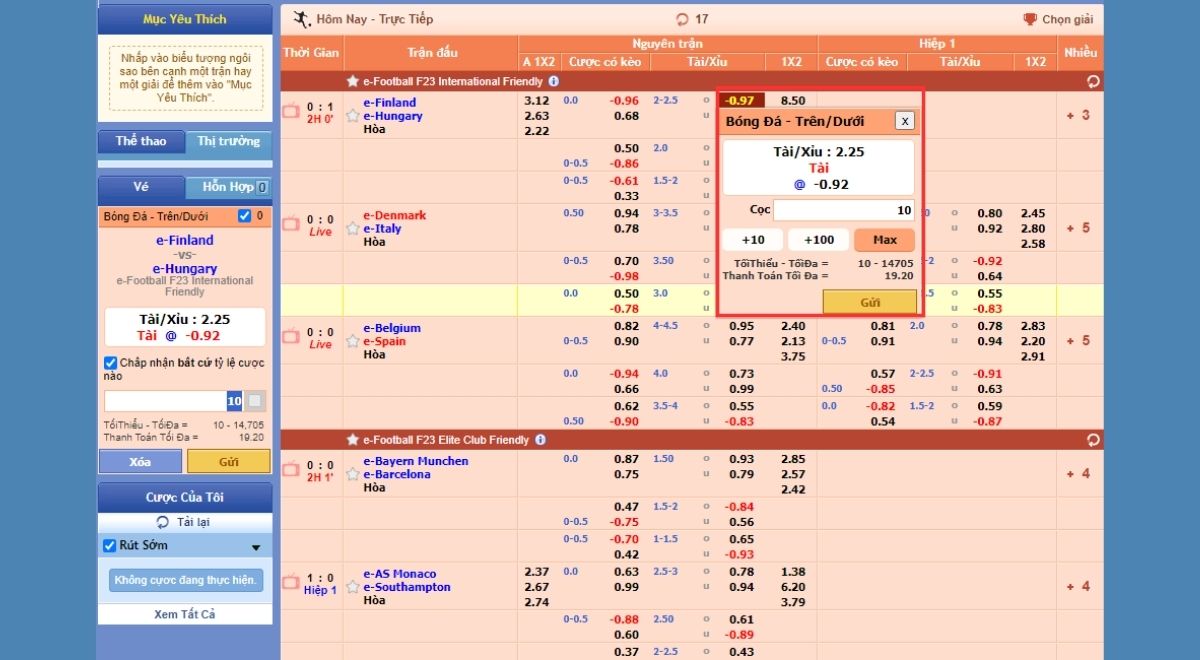Focus the Cọc stake input in popup
The width and height of the screenshot is (1200, 660).
(x=844, y=210)
